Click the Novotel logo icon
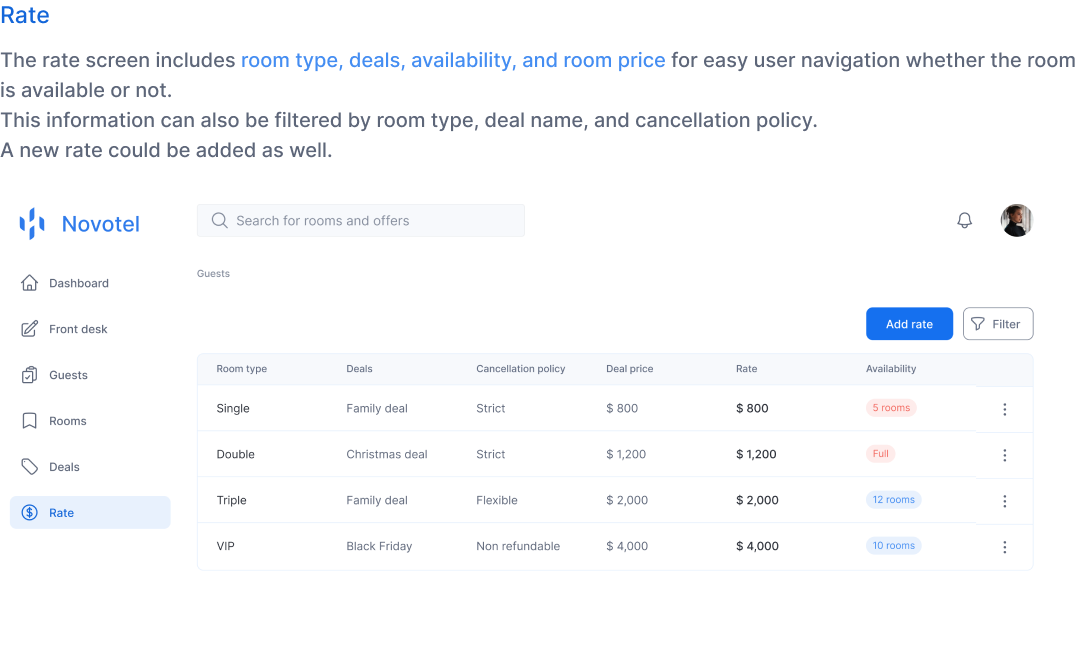 [32, 224]
